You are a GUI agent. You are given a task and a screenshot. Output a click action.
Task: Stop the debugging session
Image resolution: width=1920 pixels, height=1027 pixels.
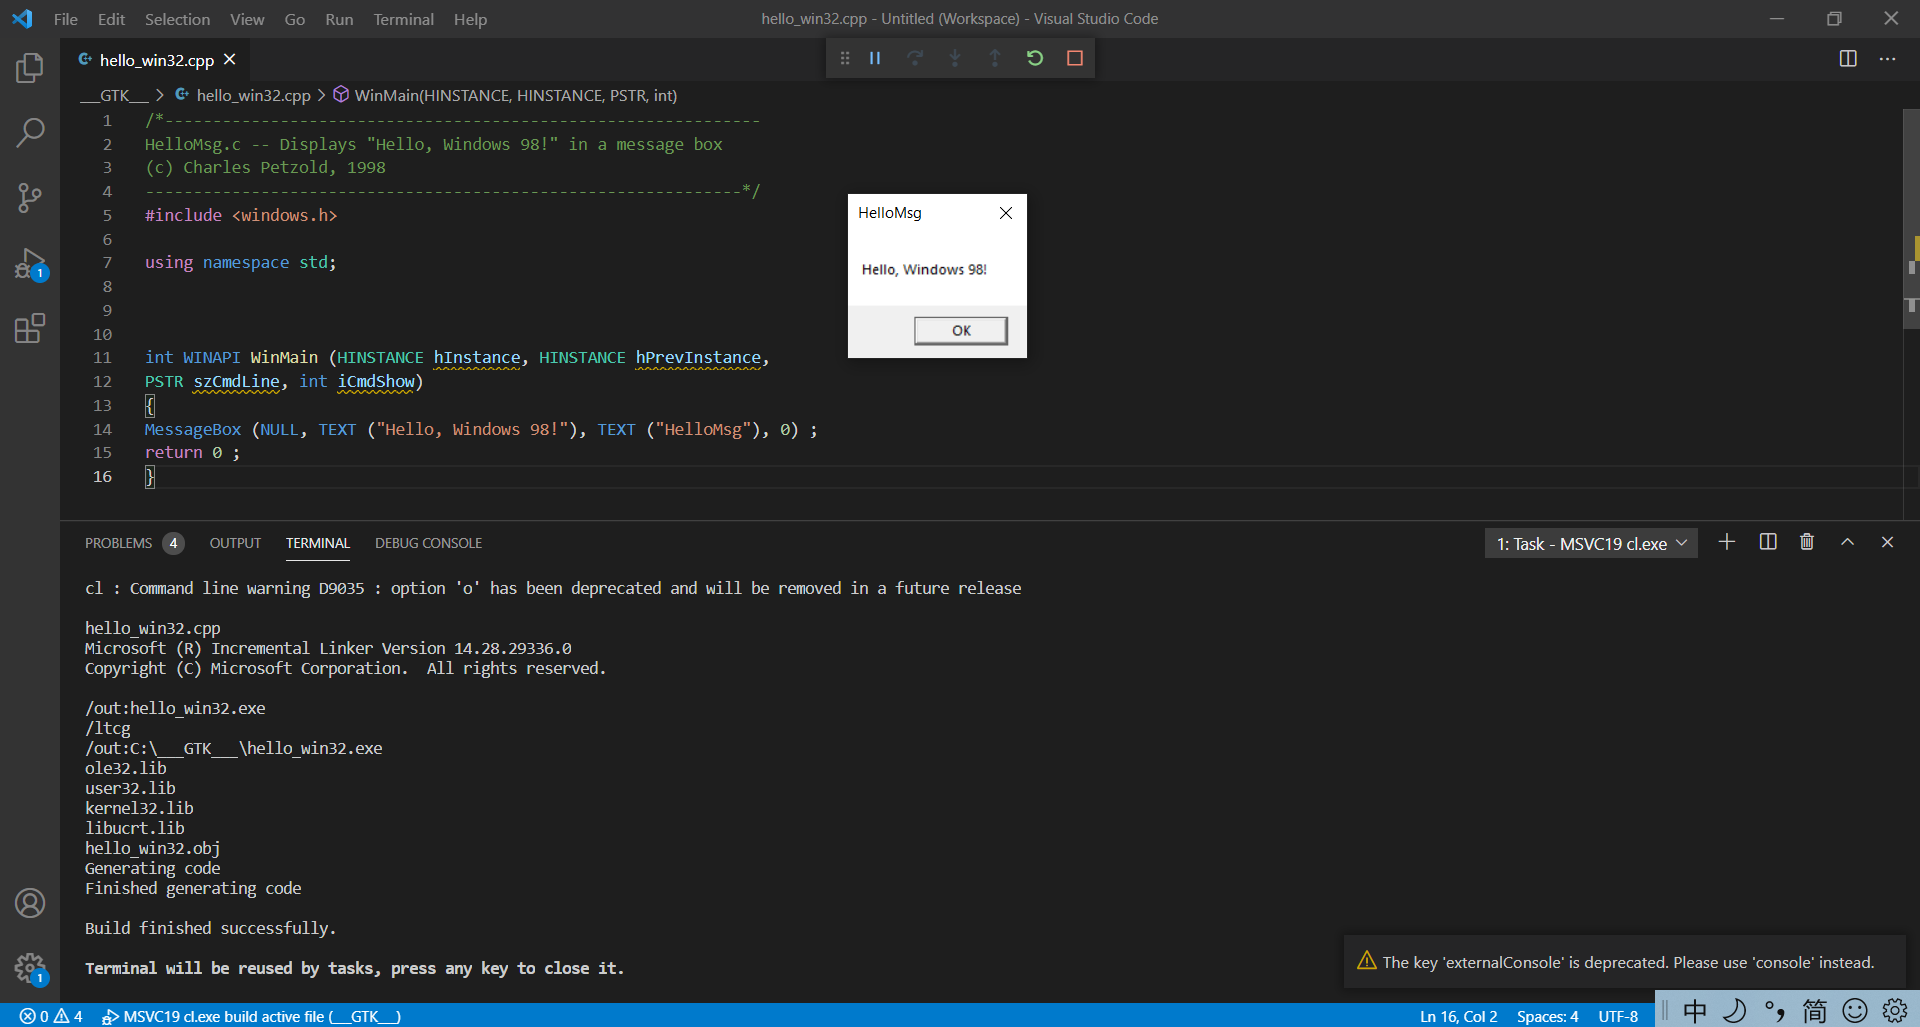pyautogui.click(x=1075, y=58)
